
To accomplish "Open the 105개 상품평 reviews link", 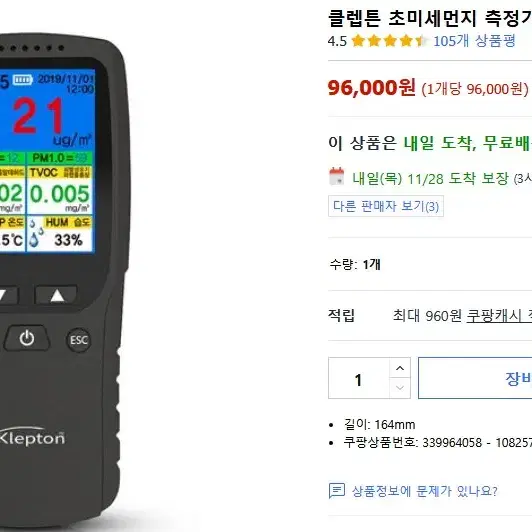I will click(474, 41).
